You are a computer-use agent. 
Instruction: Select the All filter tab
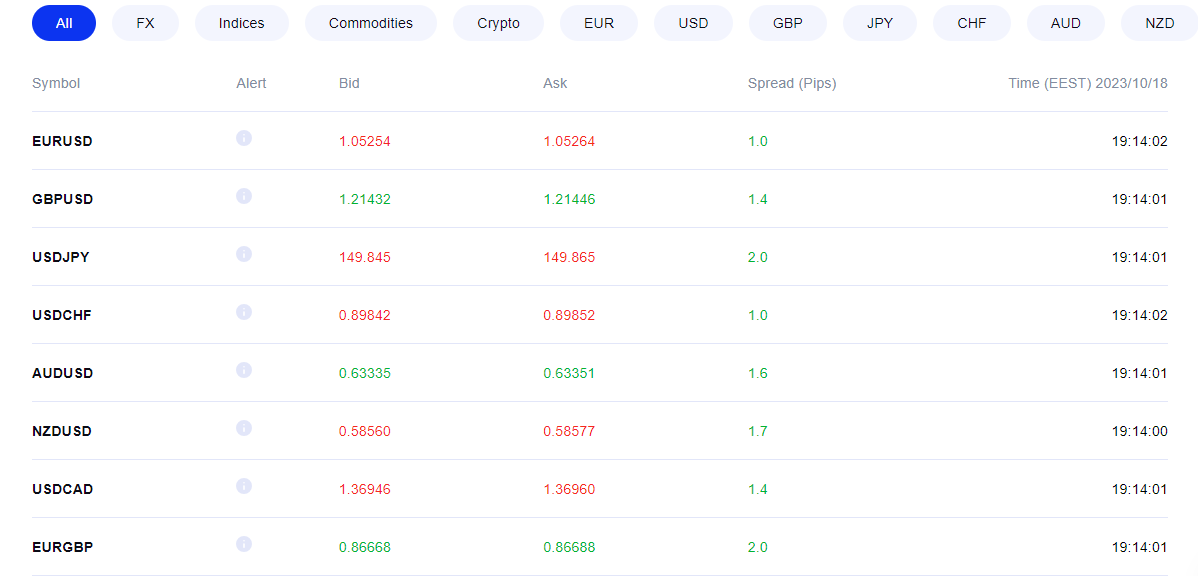(x=64, y=23)
